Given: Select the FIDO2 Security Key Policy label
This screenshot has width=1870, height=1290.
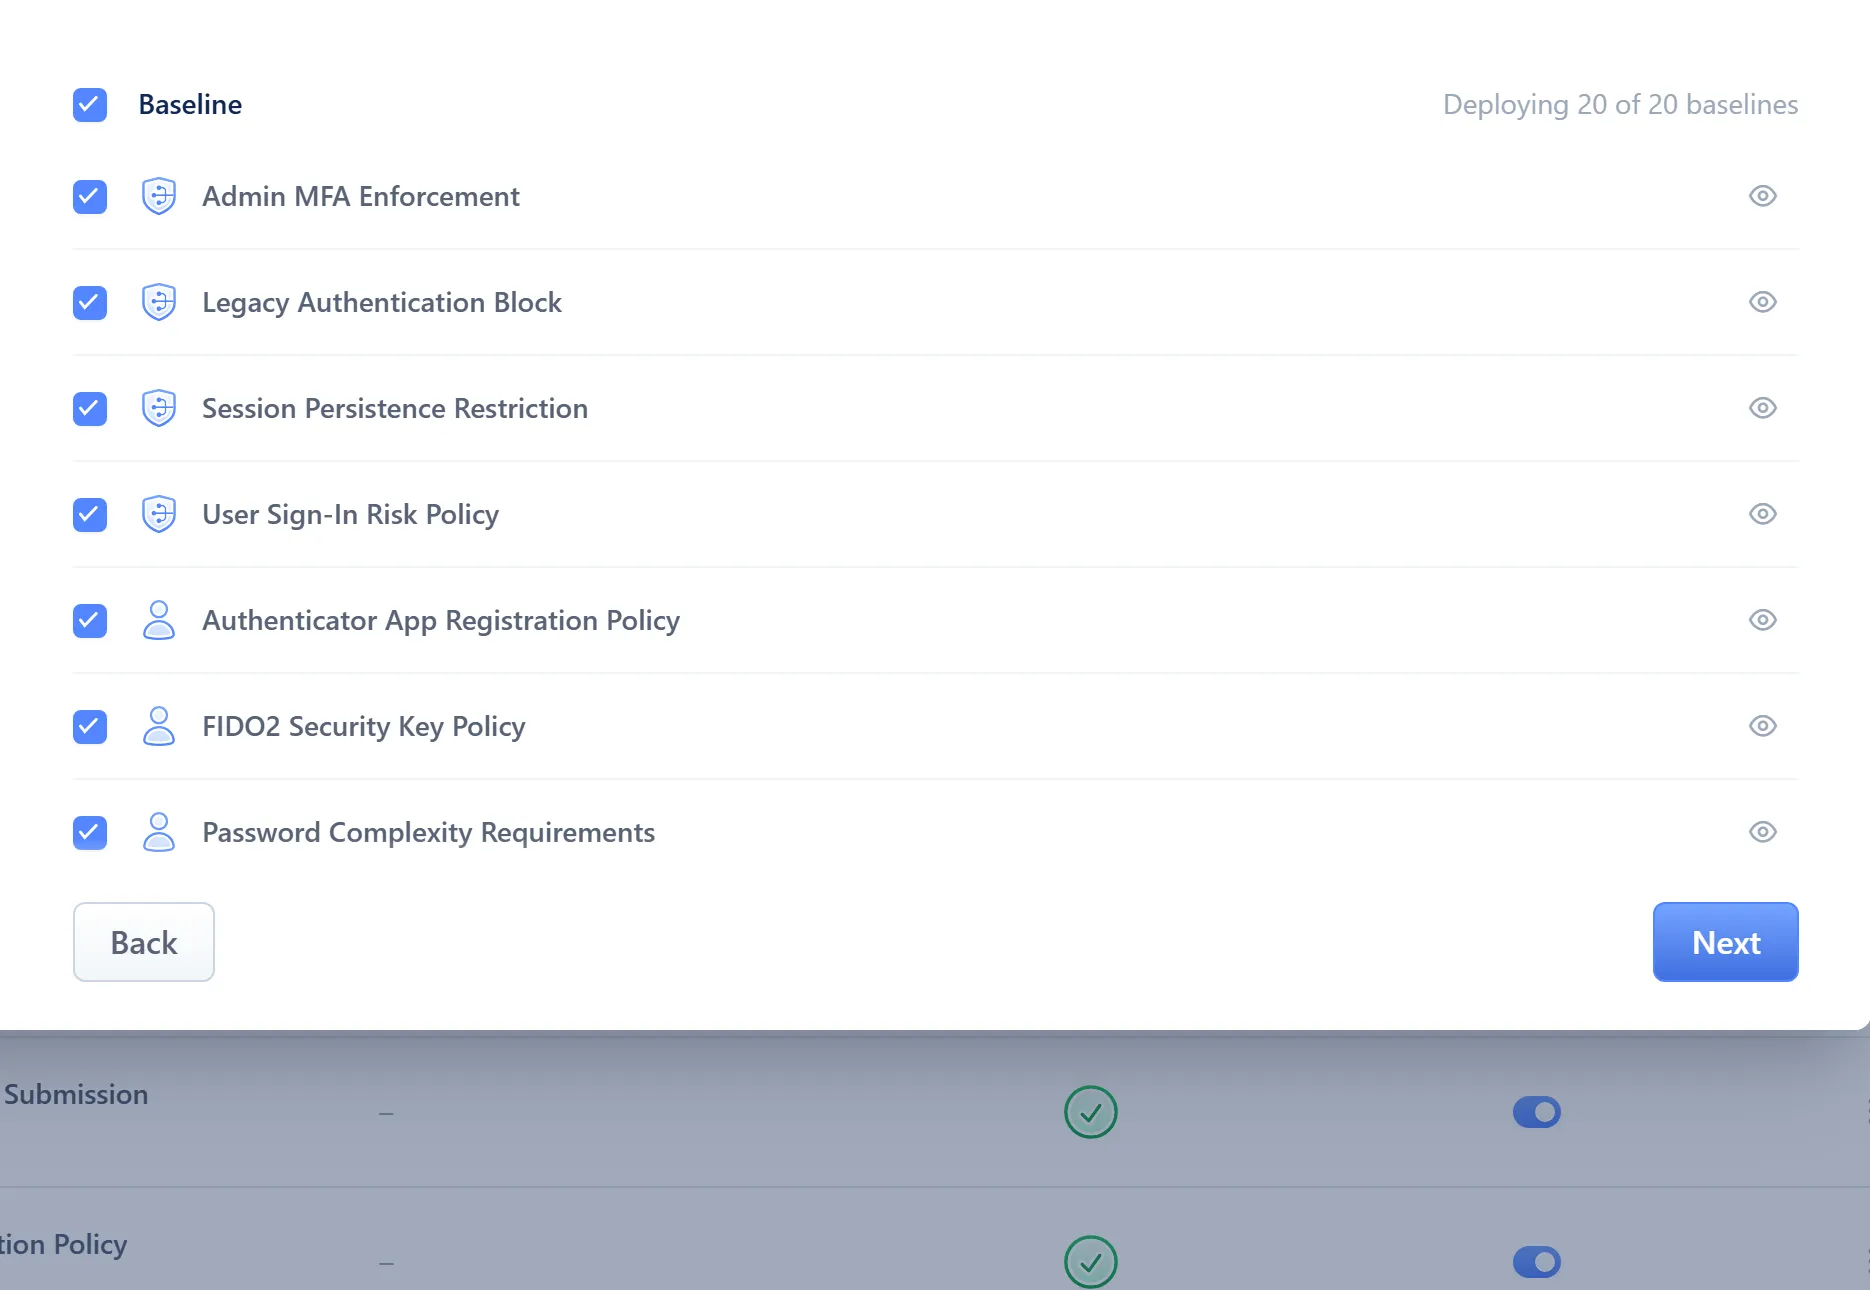Looking at the screenshot, I should coord(364,727).
